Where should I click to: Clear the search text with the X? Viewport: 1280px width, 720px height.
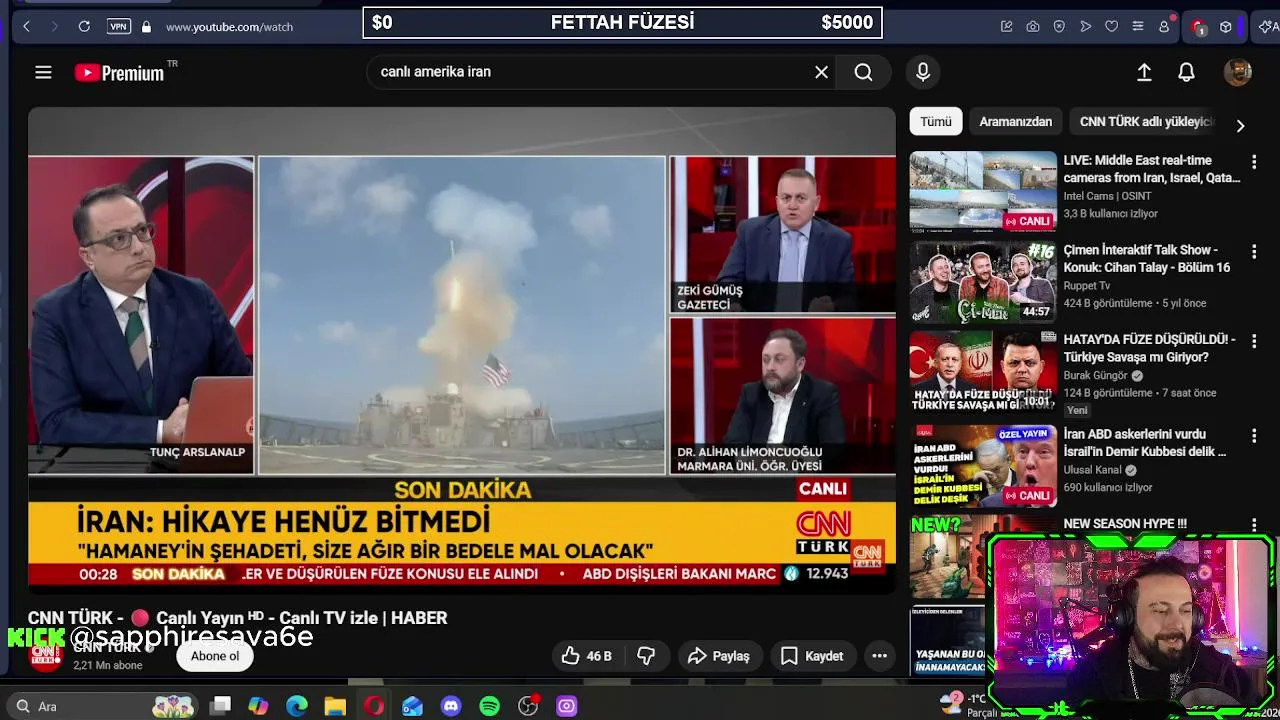click(821, 72)
